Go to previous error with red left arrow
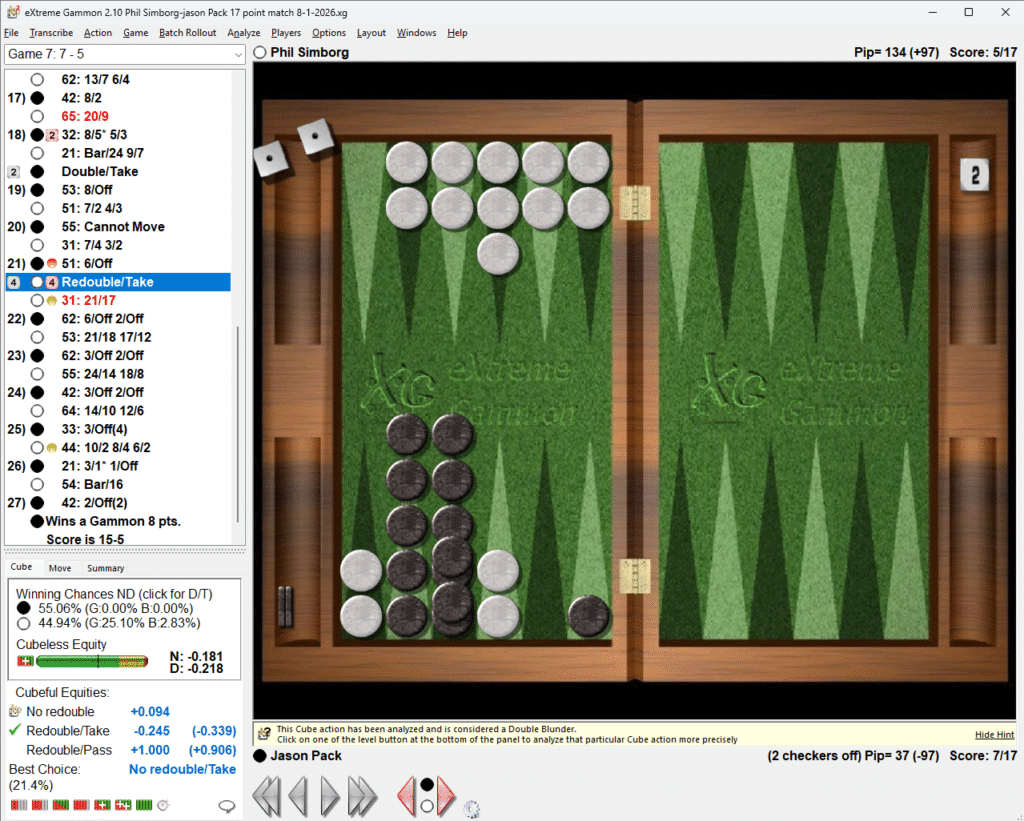Screen dimensions: 1024x821 pyautogui.click(x=406, y=796)
